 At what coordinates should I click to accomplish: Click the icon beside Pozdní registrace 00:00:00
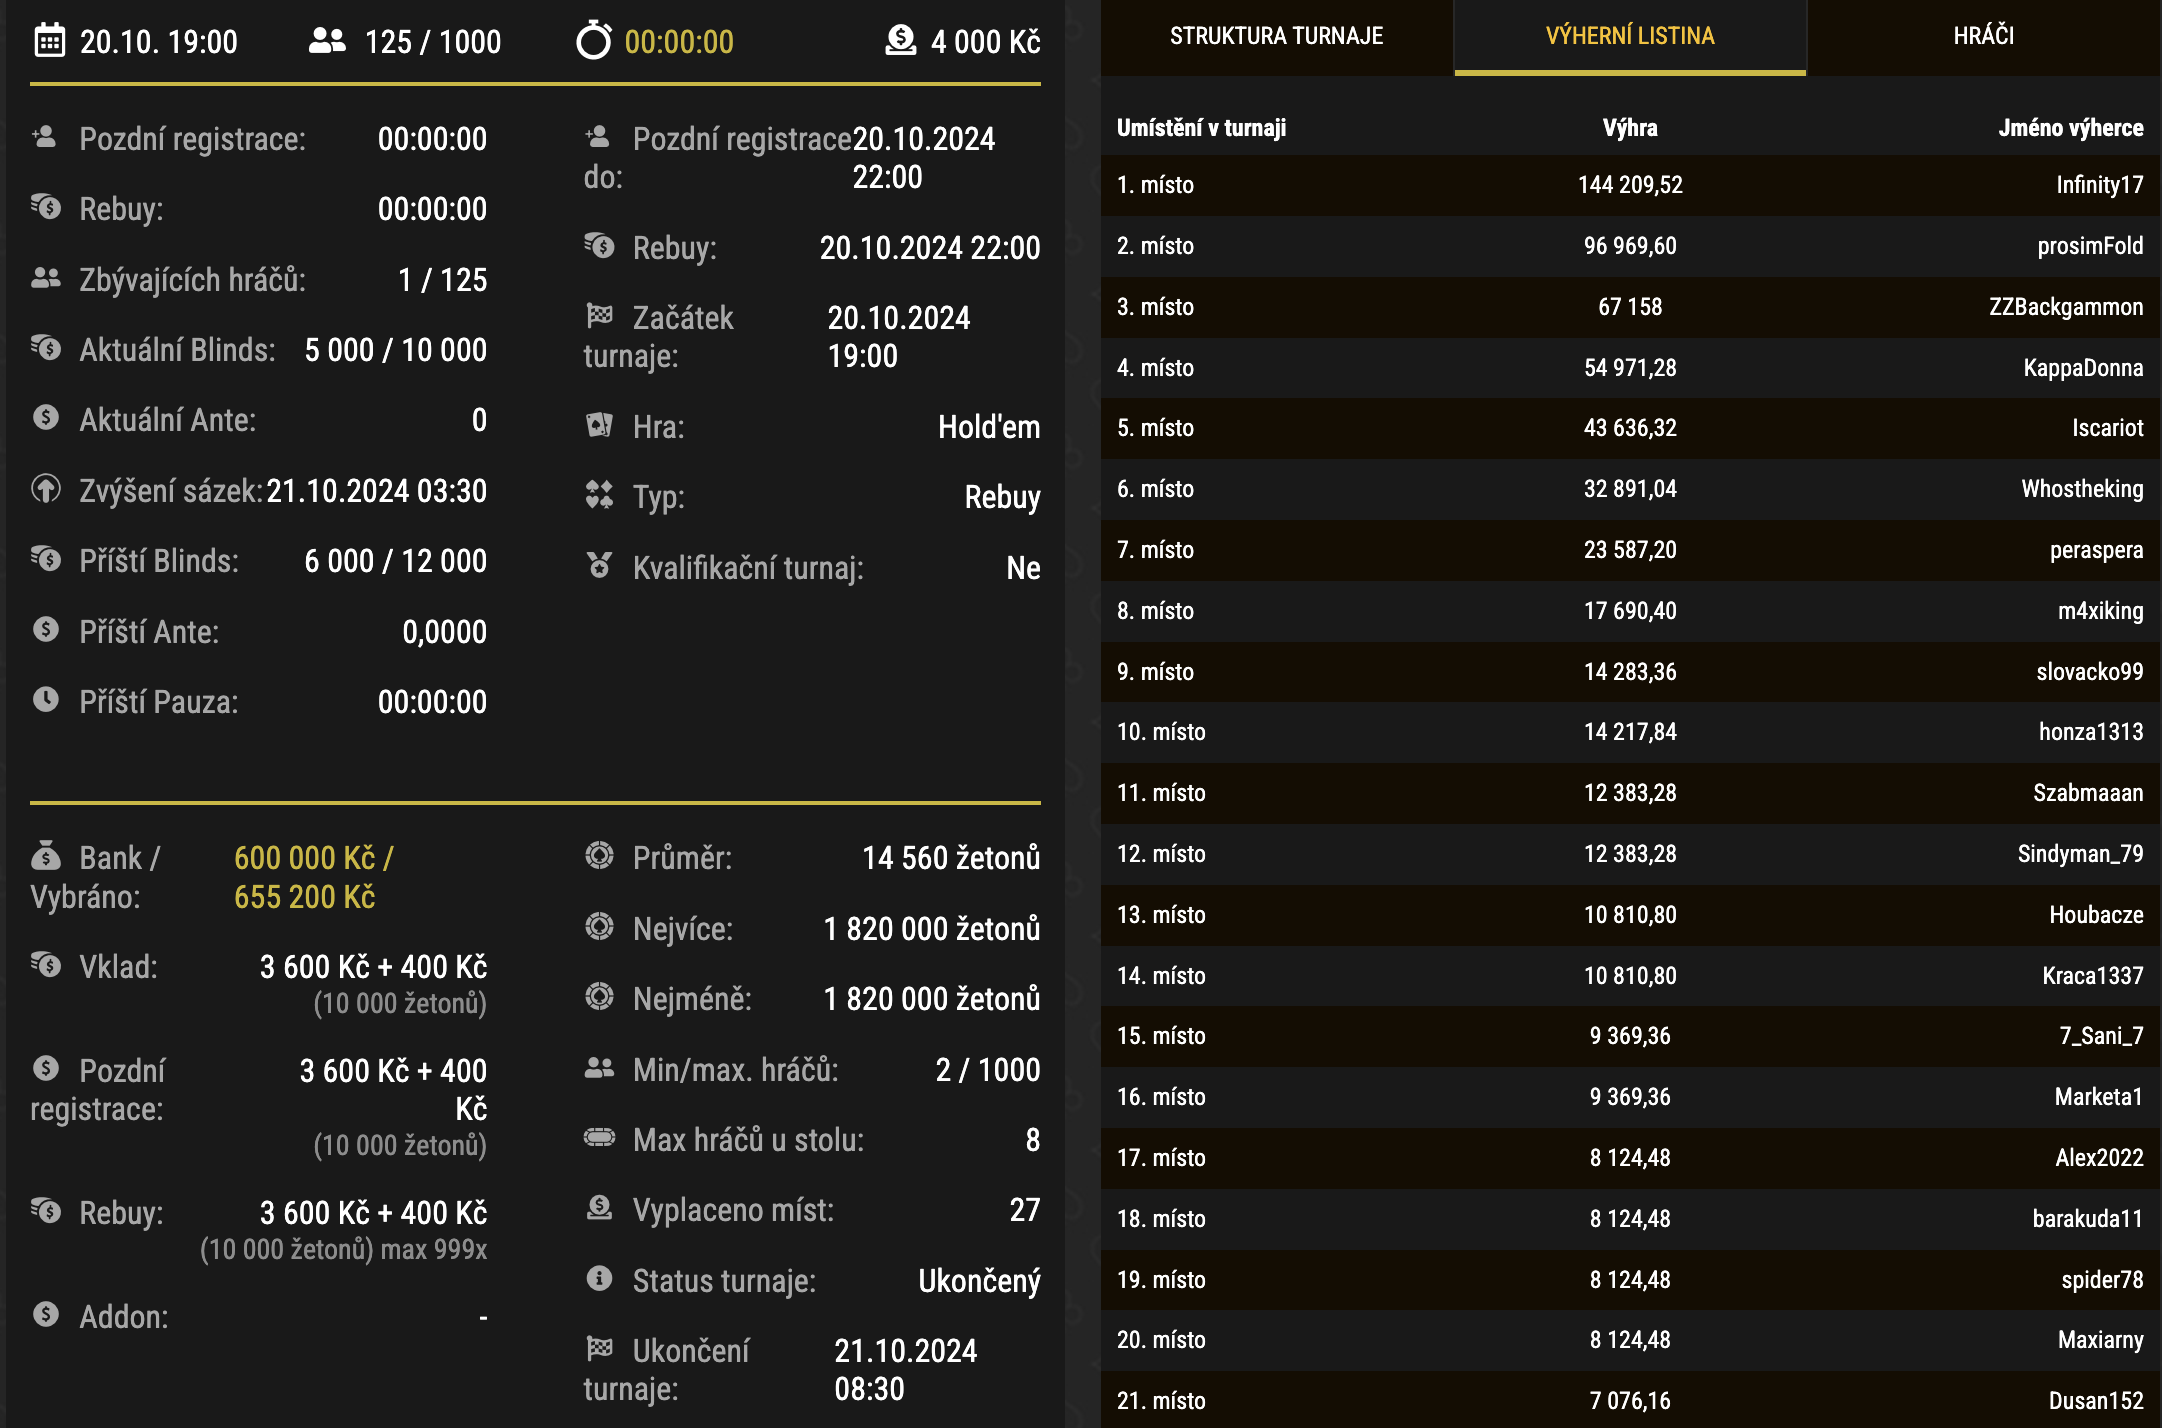click(45, 137)
